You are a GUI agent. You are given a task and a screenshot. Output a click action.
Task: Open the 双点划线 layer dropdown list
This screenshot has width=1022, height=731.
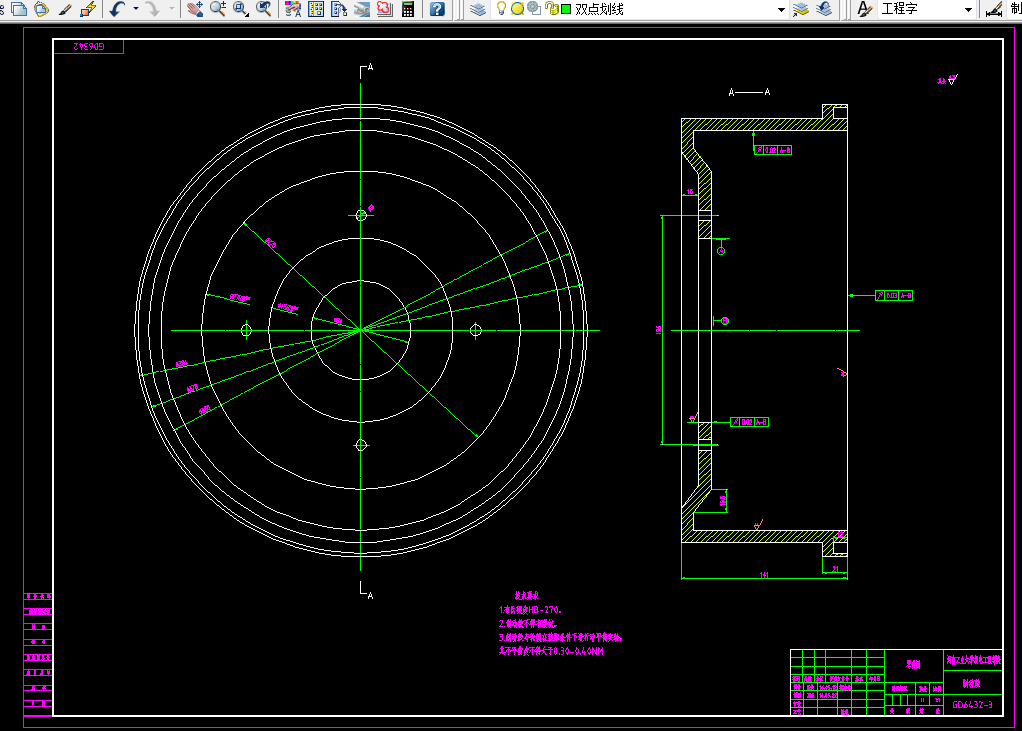click(x=781, y=10)
